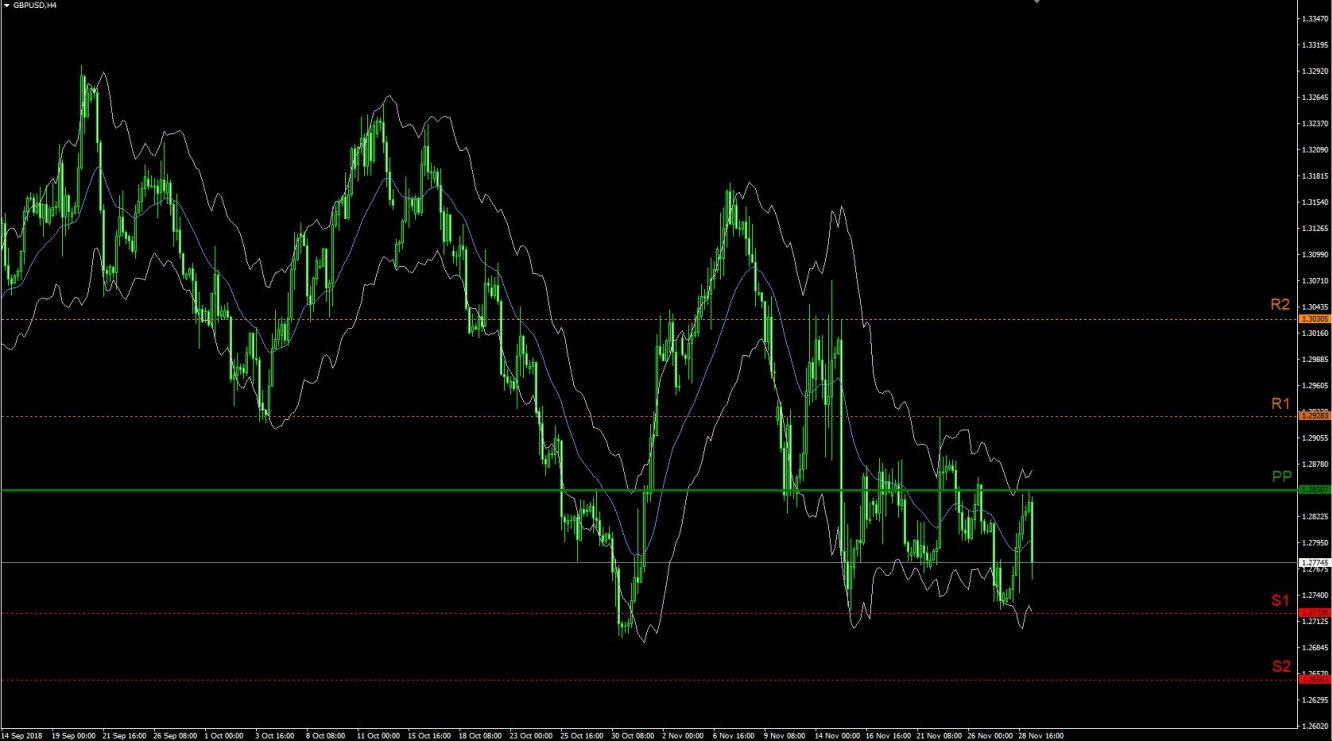This screenshot has height=741, width=1332.
Task: Click the 11 Oct 00:00 time label
Action: tap(379, 735)
